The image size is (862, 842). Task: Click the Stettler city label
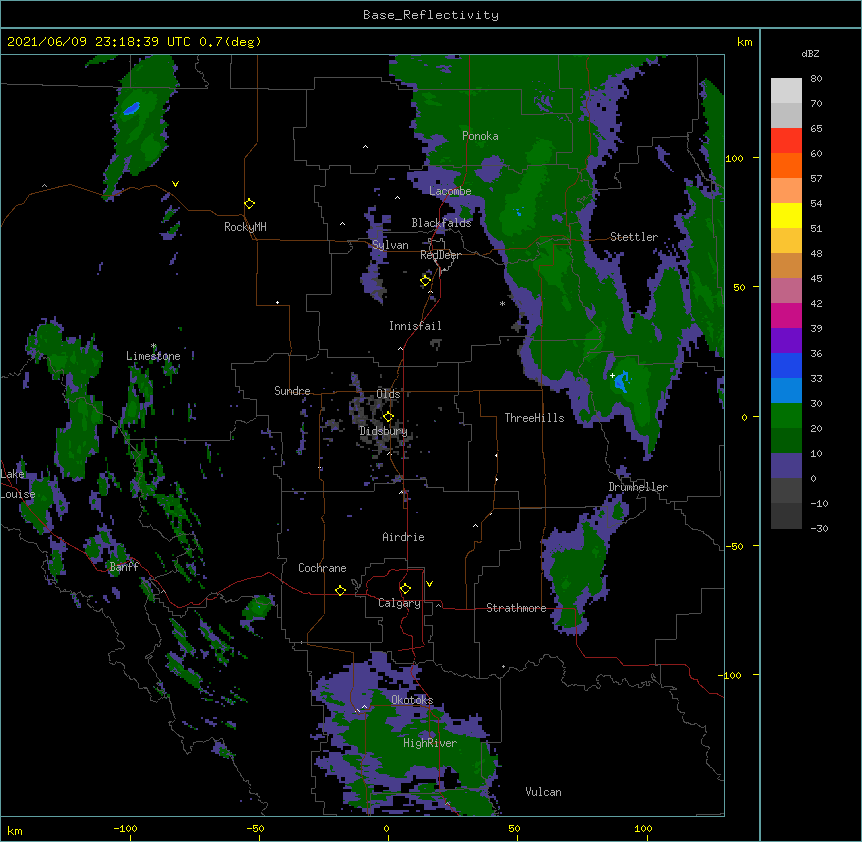[634, 237]
